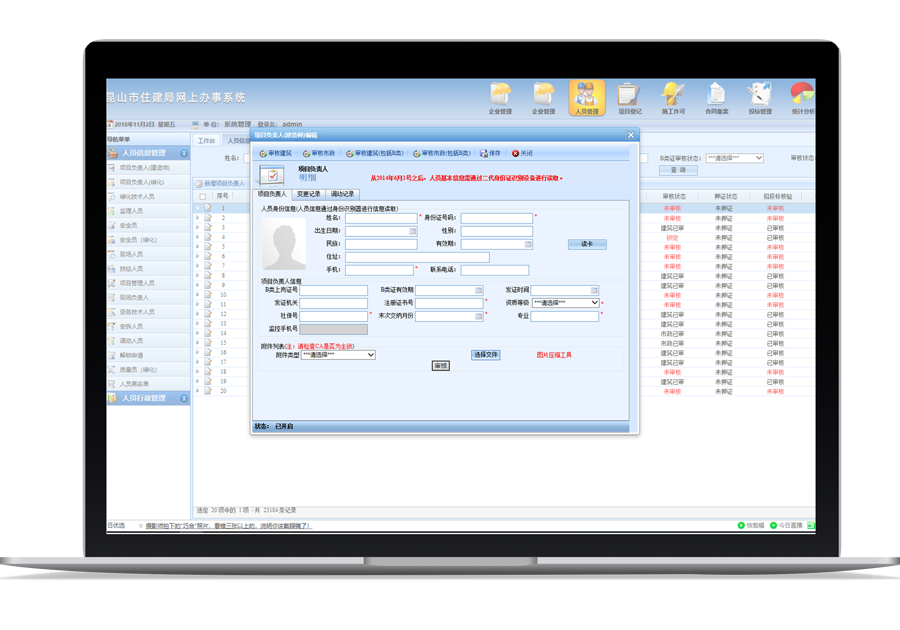
Task: Open 项目登记 icon in top toolbar
Action: [x=629, y=97]
